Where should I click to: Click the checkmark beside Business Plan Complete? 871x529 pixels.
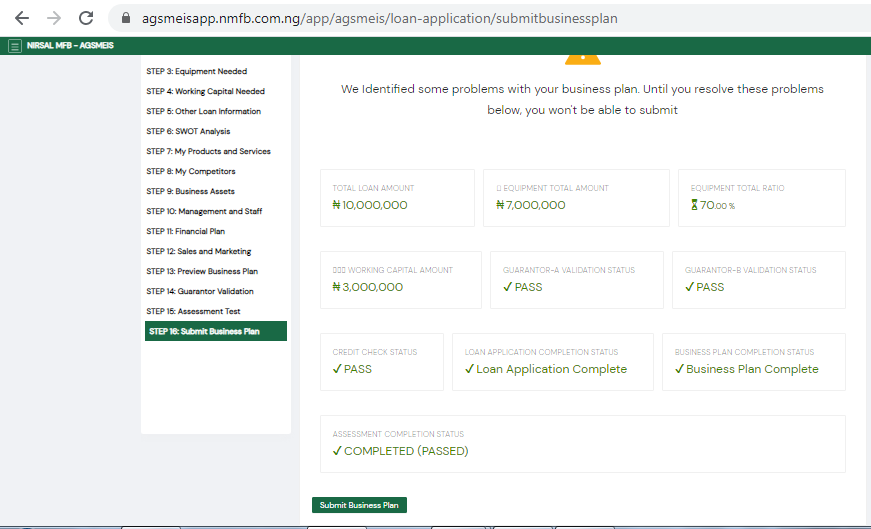tap(679, 369)
